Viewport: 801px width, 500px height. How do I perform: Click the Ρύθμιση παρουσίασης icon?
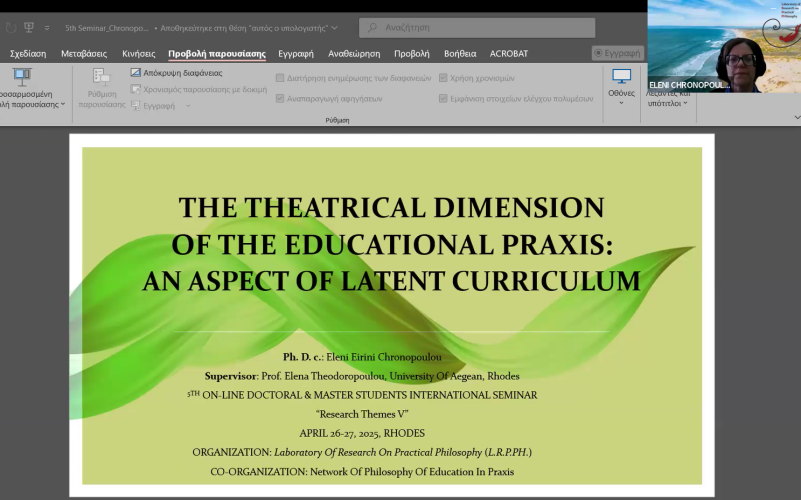click(x=102, y=77)
